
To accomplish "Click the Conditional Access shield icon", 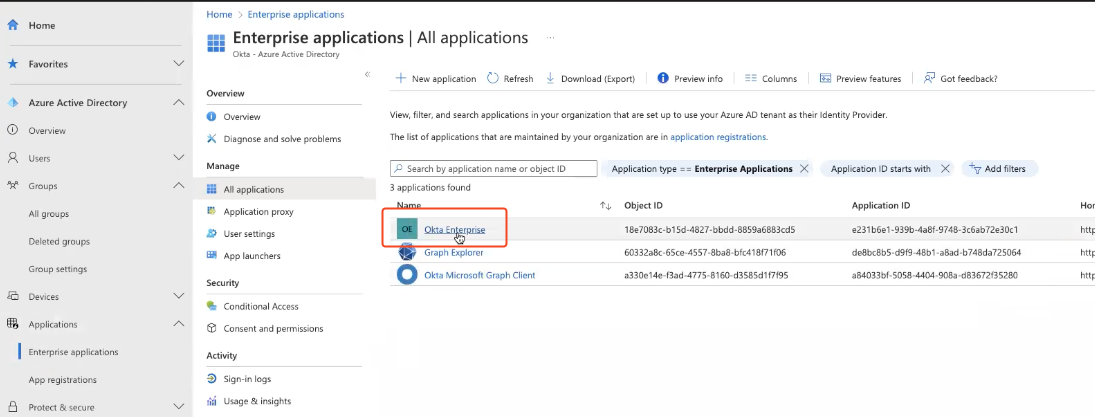I will [211, 306].
